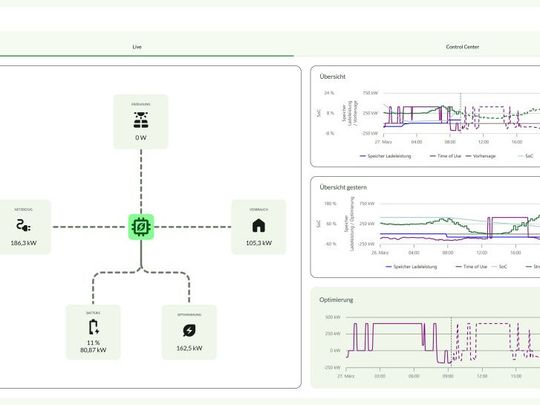This screenshot has height=405, width=540.
Task: Click the battery power value 80,87 kW
Action: point(93,350)
